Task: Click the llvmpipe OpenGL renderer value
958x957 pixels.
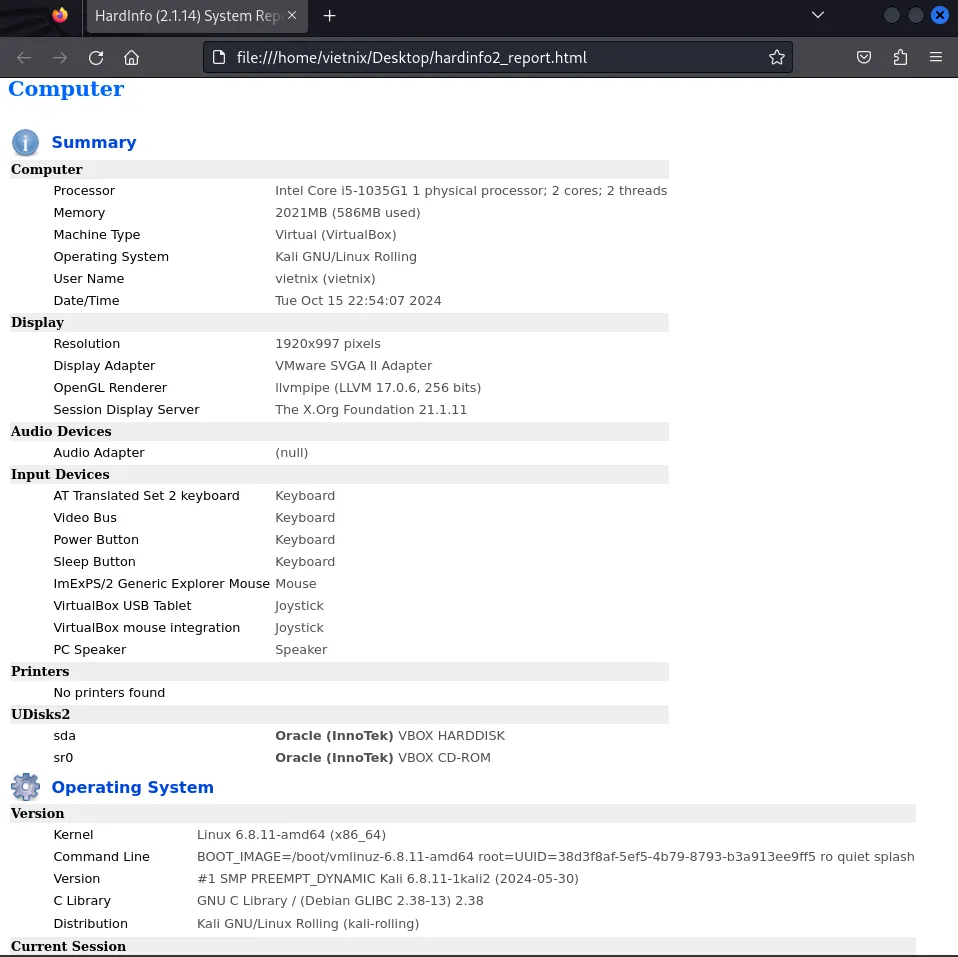Action: 378,387
